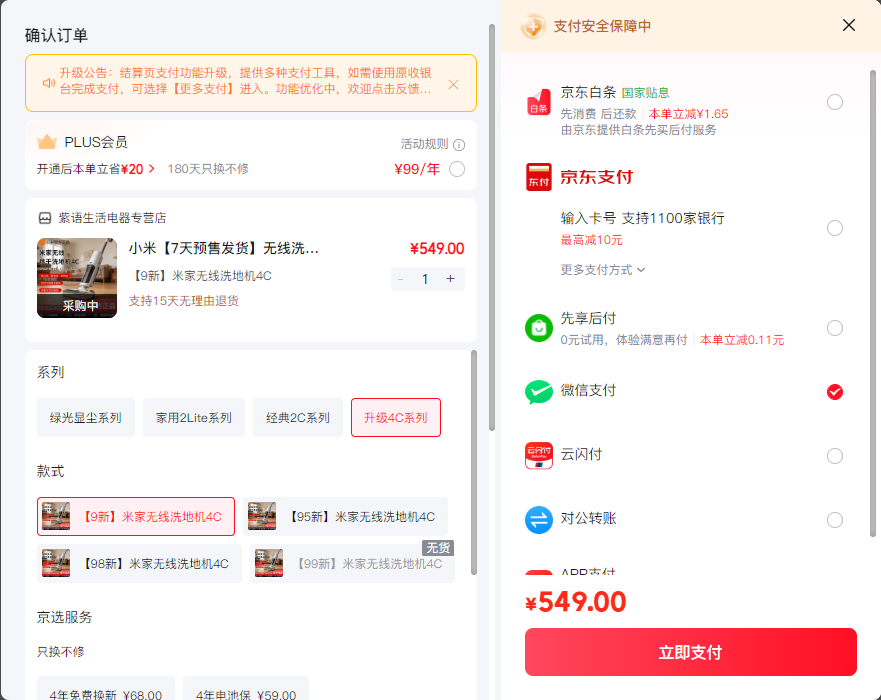Click 180天只换不修 text
881x700 pixels.
[208, 169]
